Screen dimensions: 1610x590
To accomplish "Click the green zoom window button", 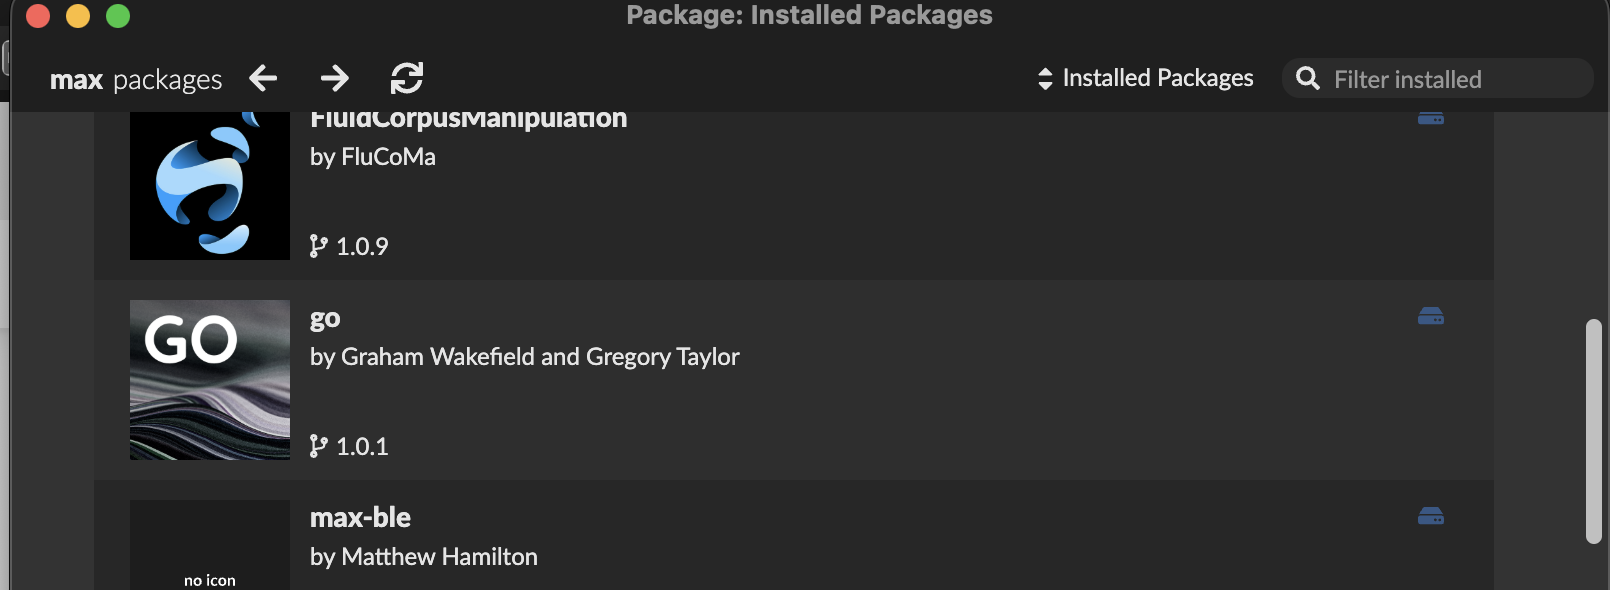I will (118, 16).
